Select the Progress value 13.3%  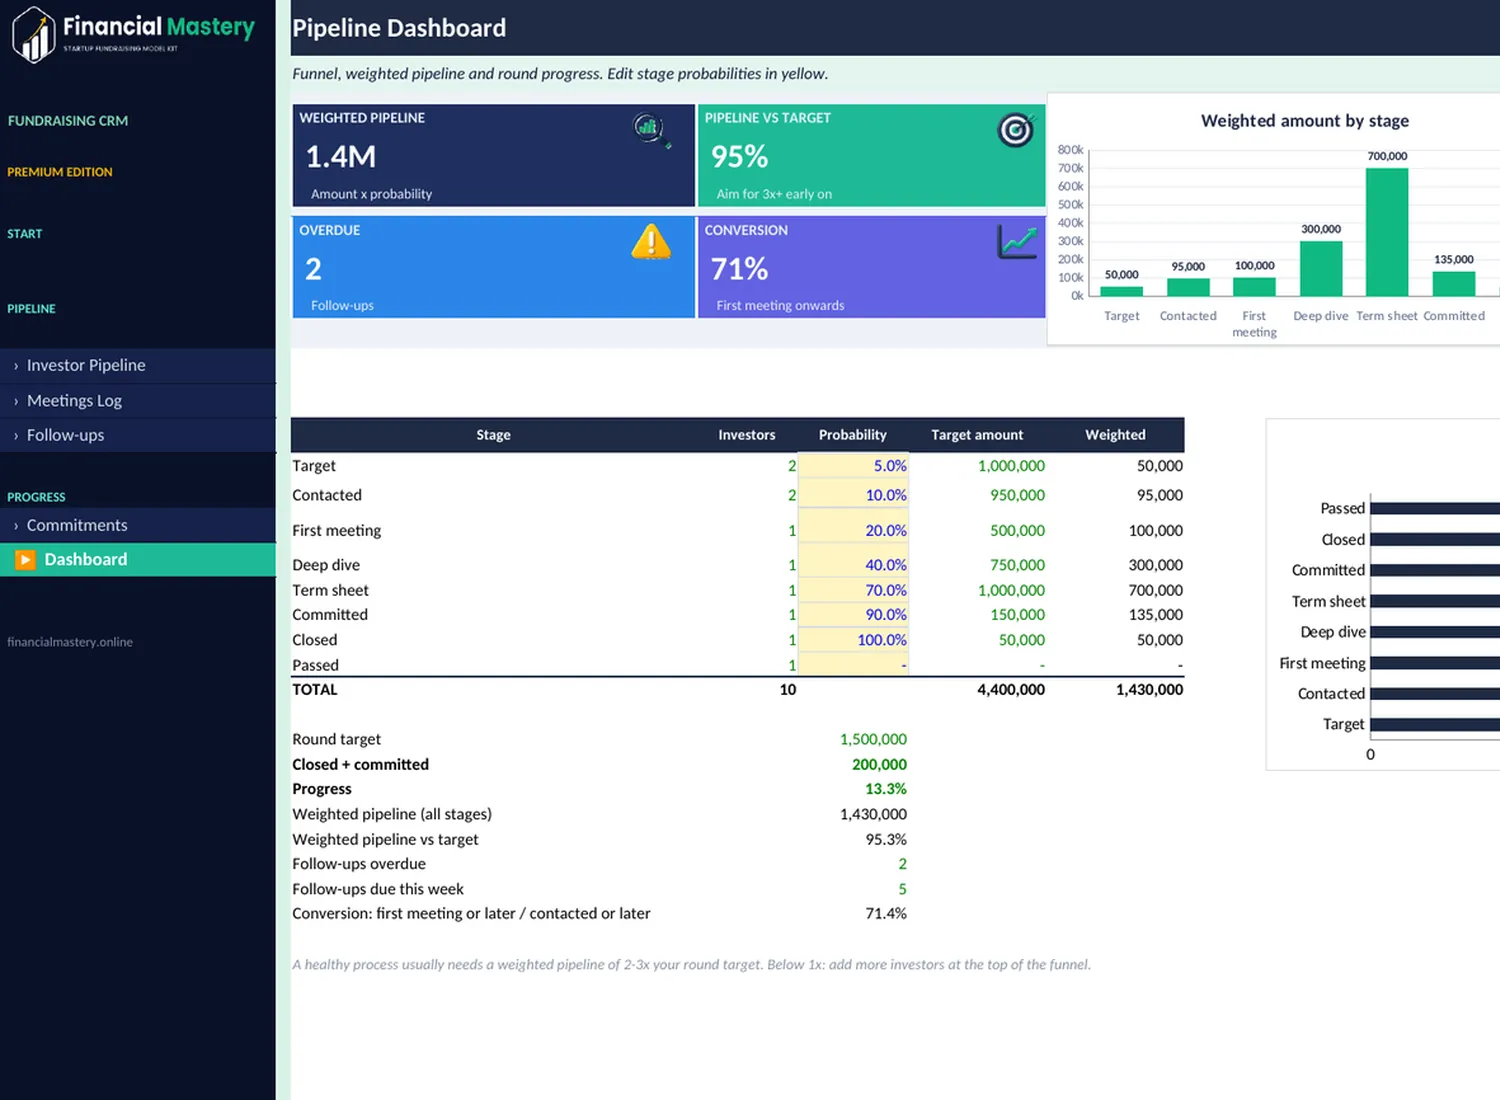click(886, 789)
